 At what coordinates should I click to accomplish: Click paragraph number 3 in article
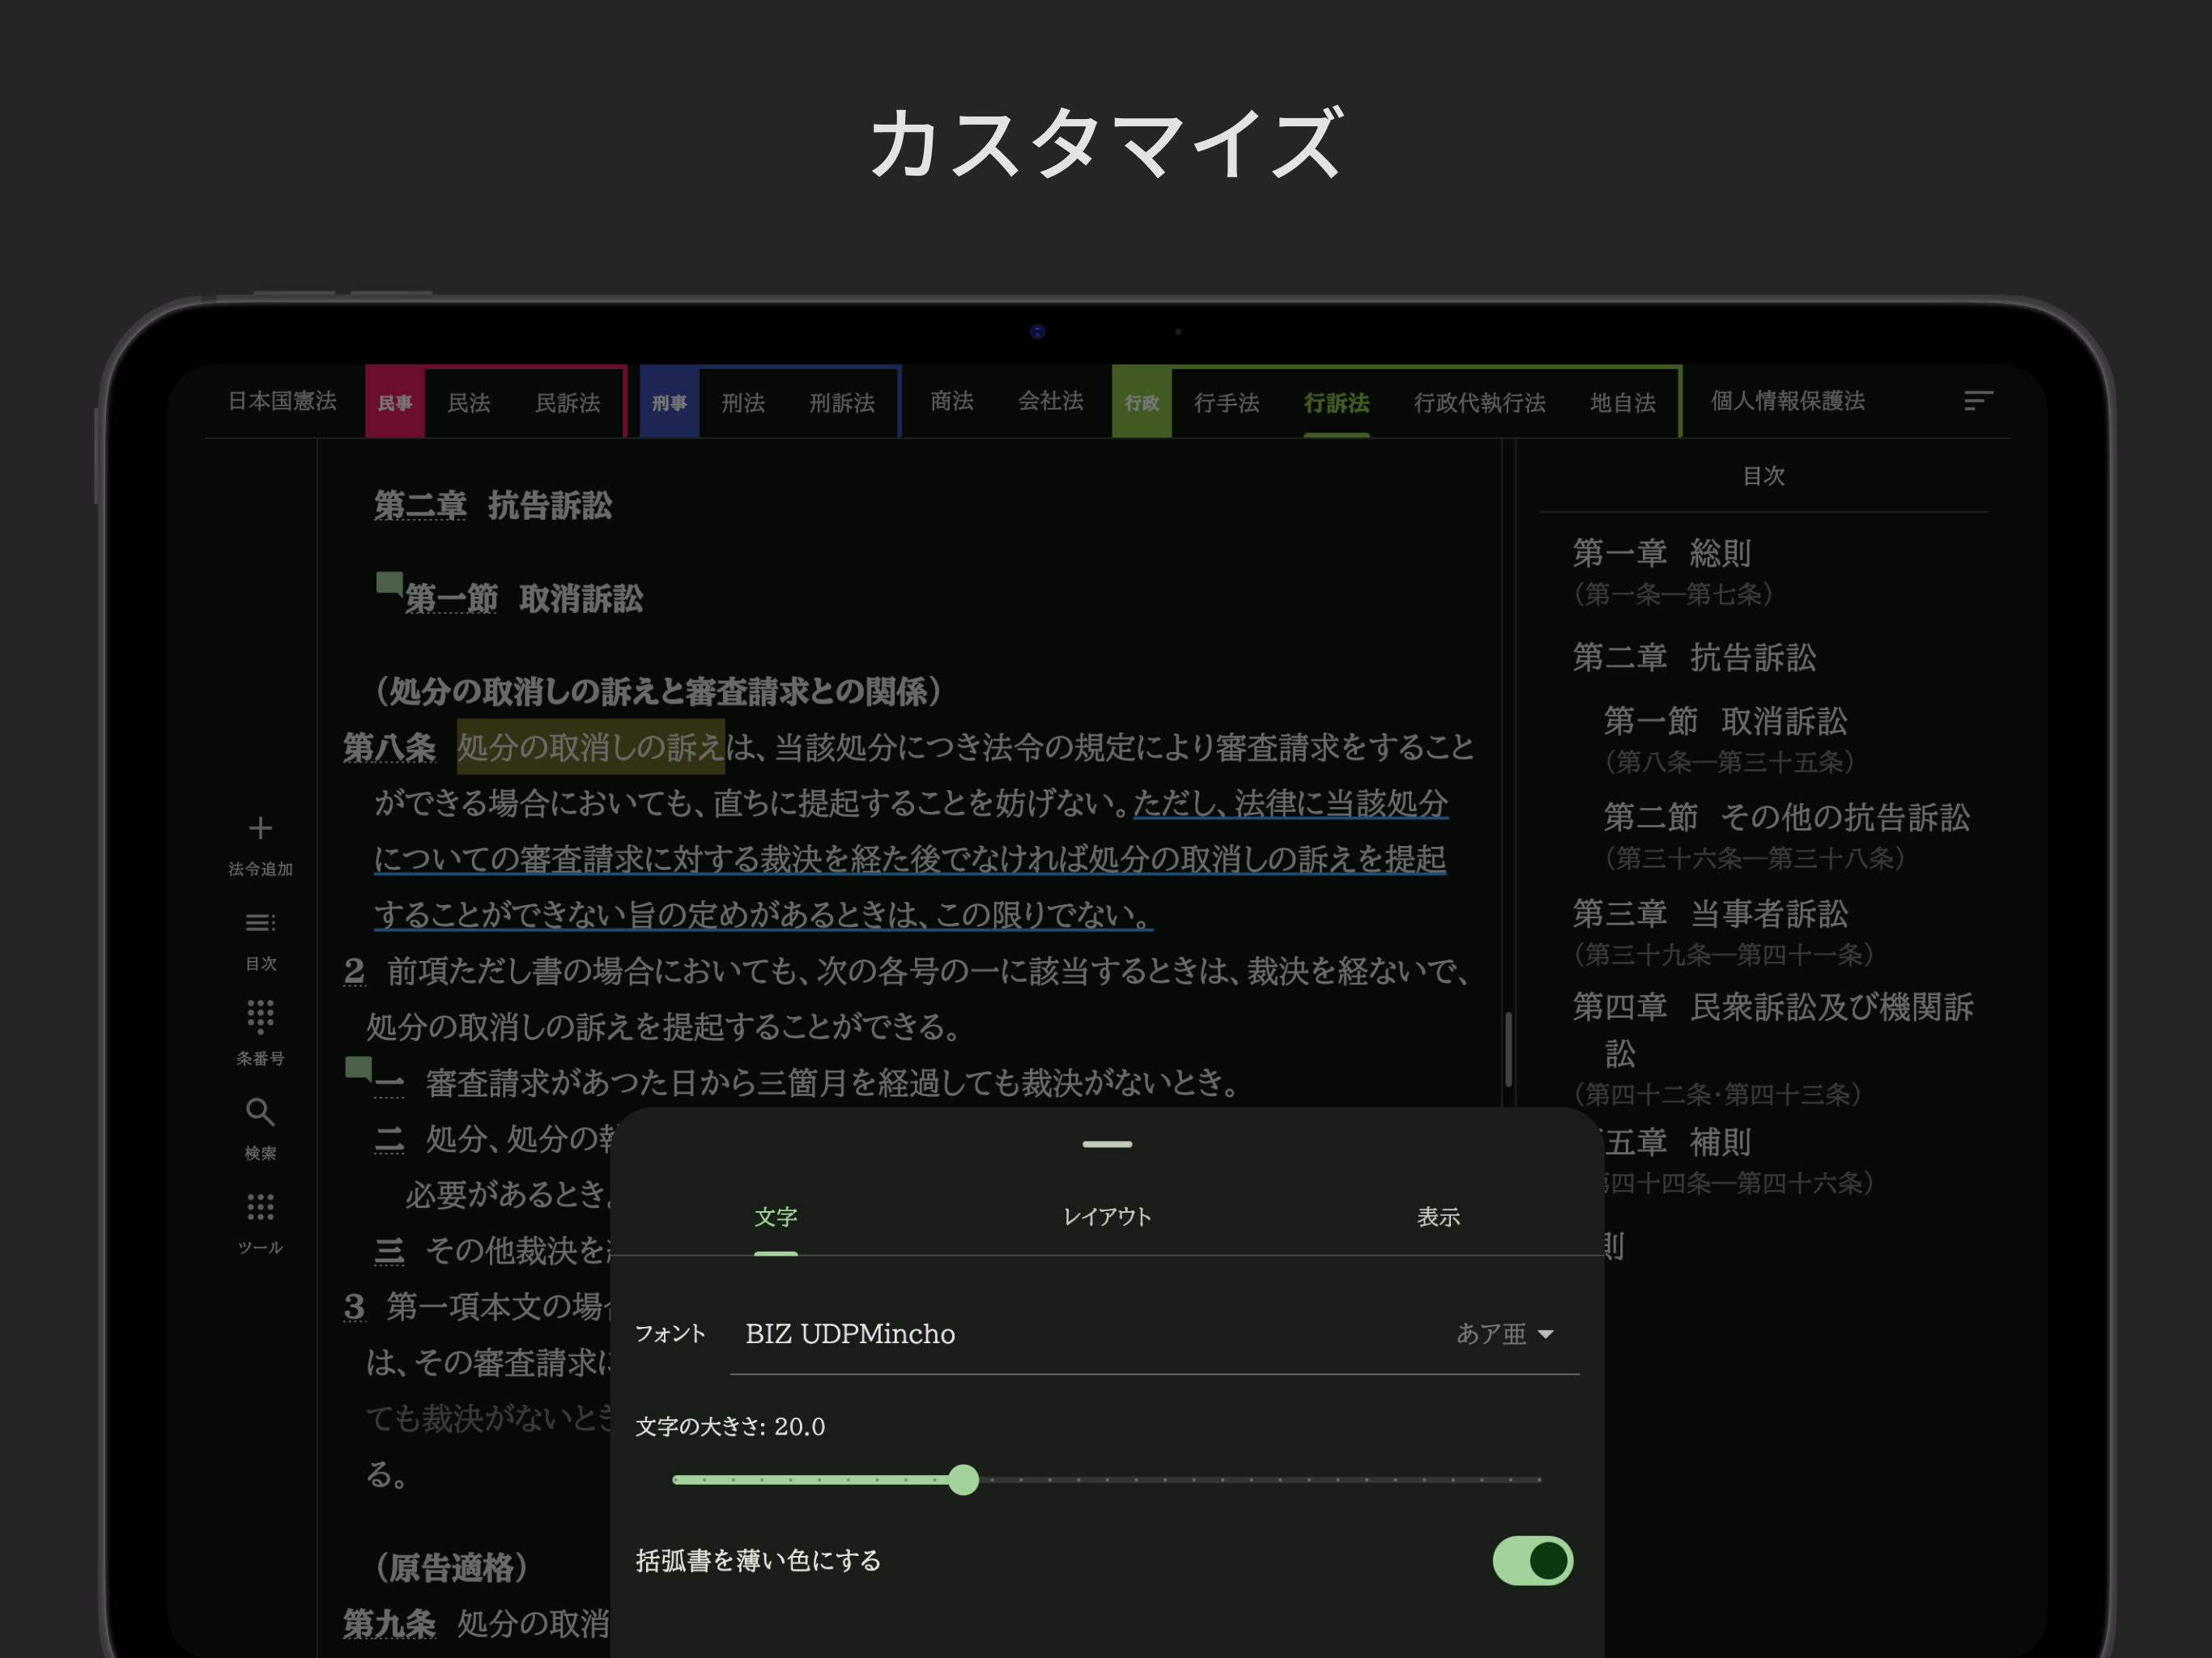pos(354,1306)
